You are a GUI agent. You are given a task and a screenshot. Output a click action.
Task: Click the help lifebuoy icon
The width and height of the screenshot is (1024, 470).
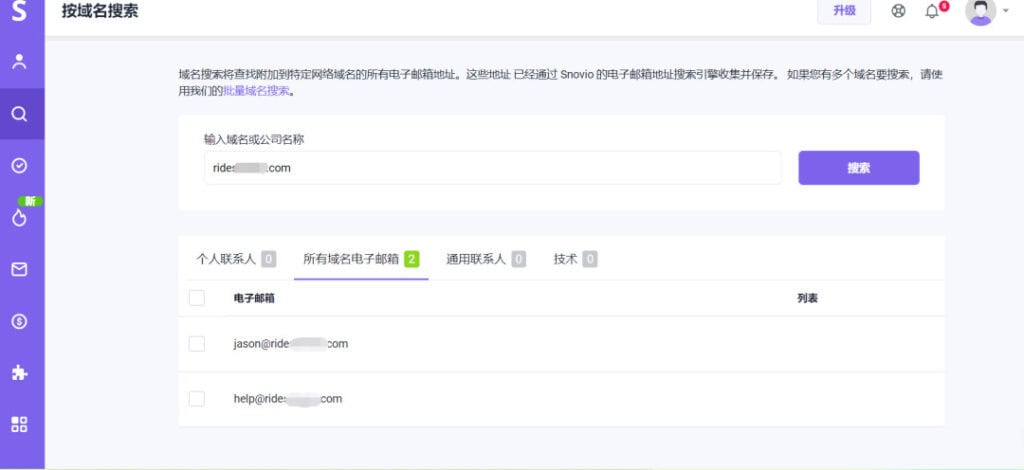898,12
